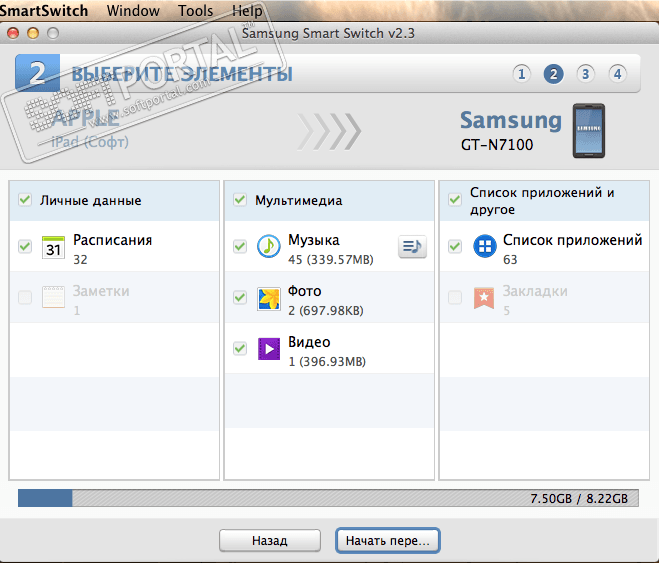Click the Назад button
The height and width of the screenshot is (563, 659).
270,540
